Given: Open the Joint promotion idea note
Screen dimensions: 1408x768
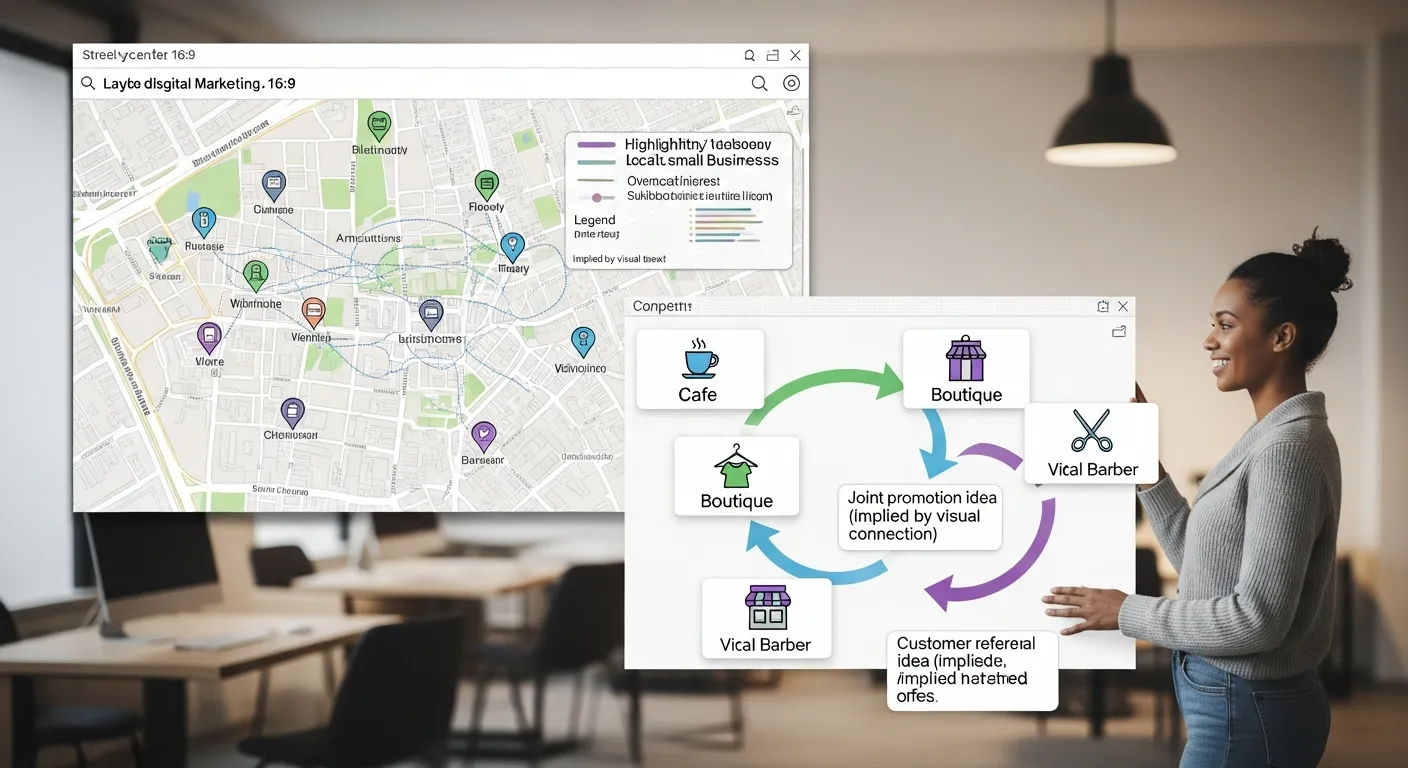Looking at the screenshot, I should (x=919, y=515).
